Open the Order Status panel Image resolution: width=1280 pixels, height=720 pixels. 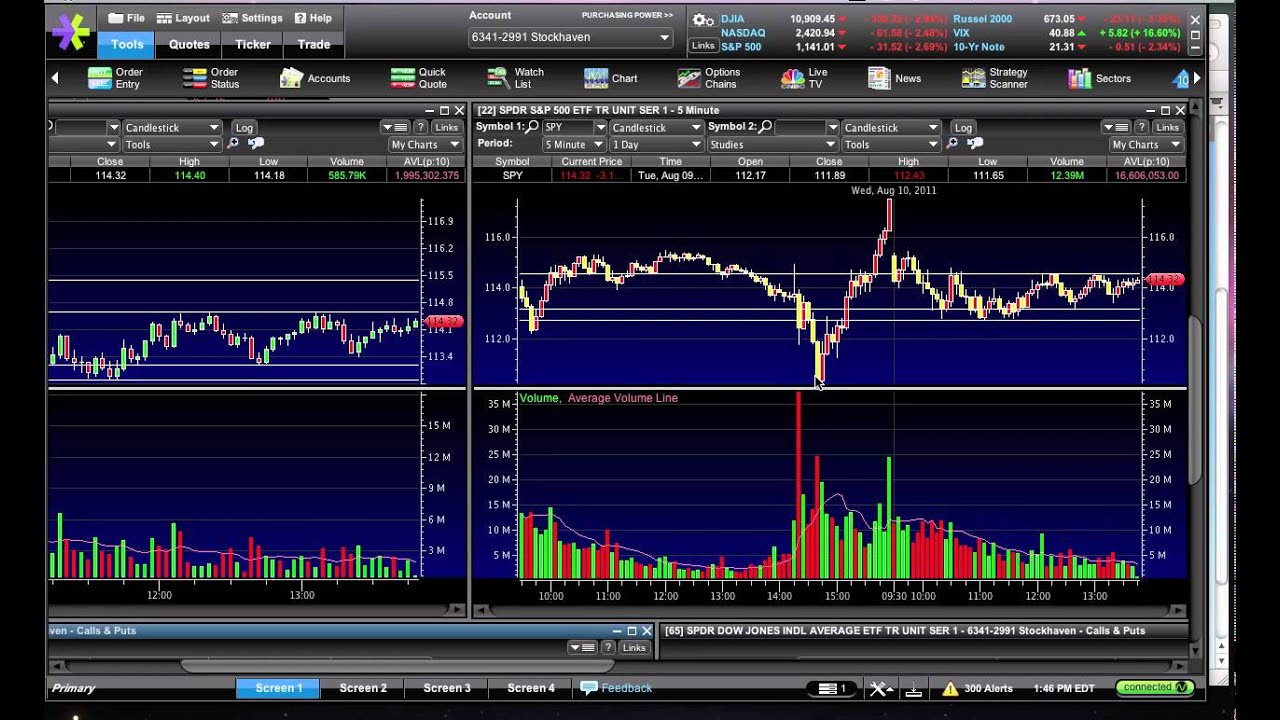211,78
